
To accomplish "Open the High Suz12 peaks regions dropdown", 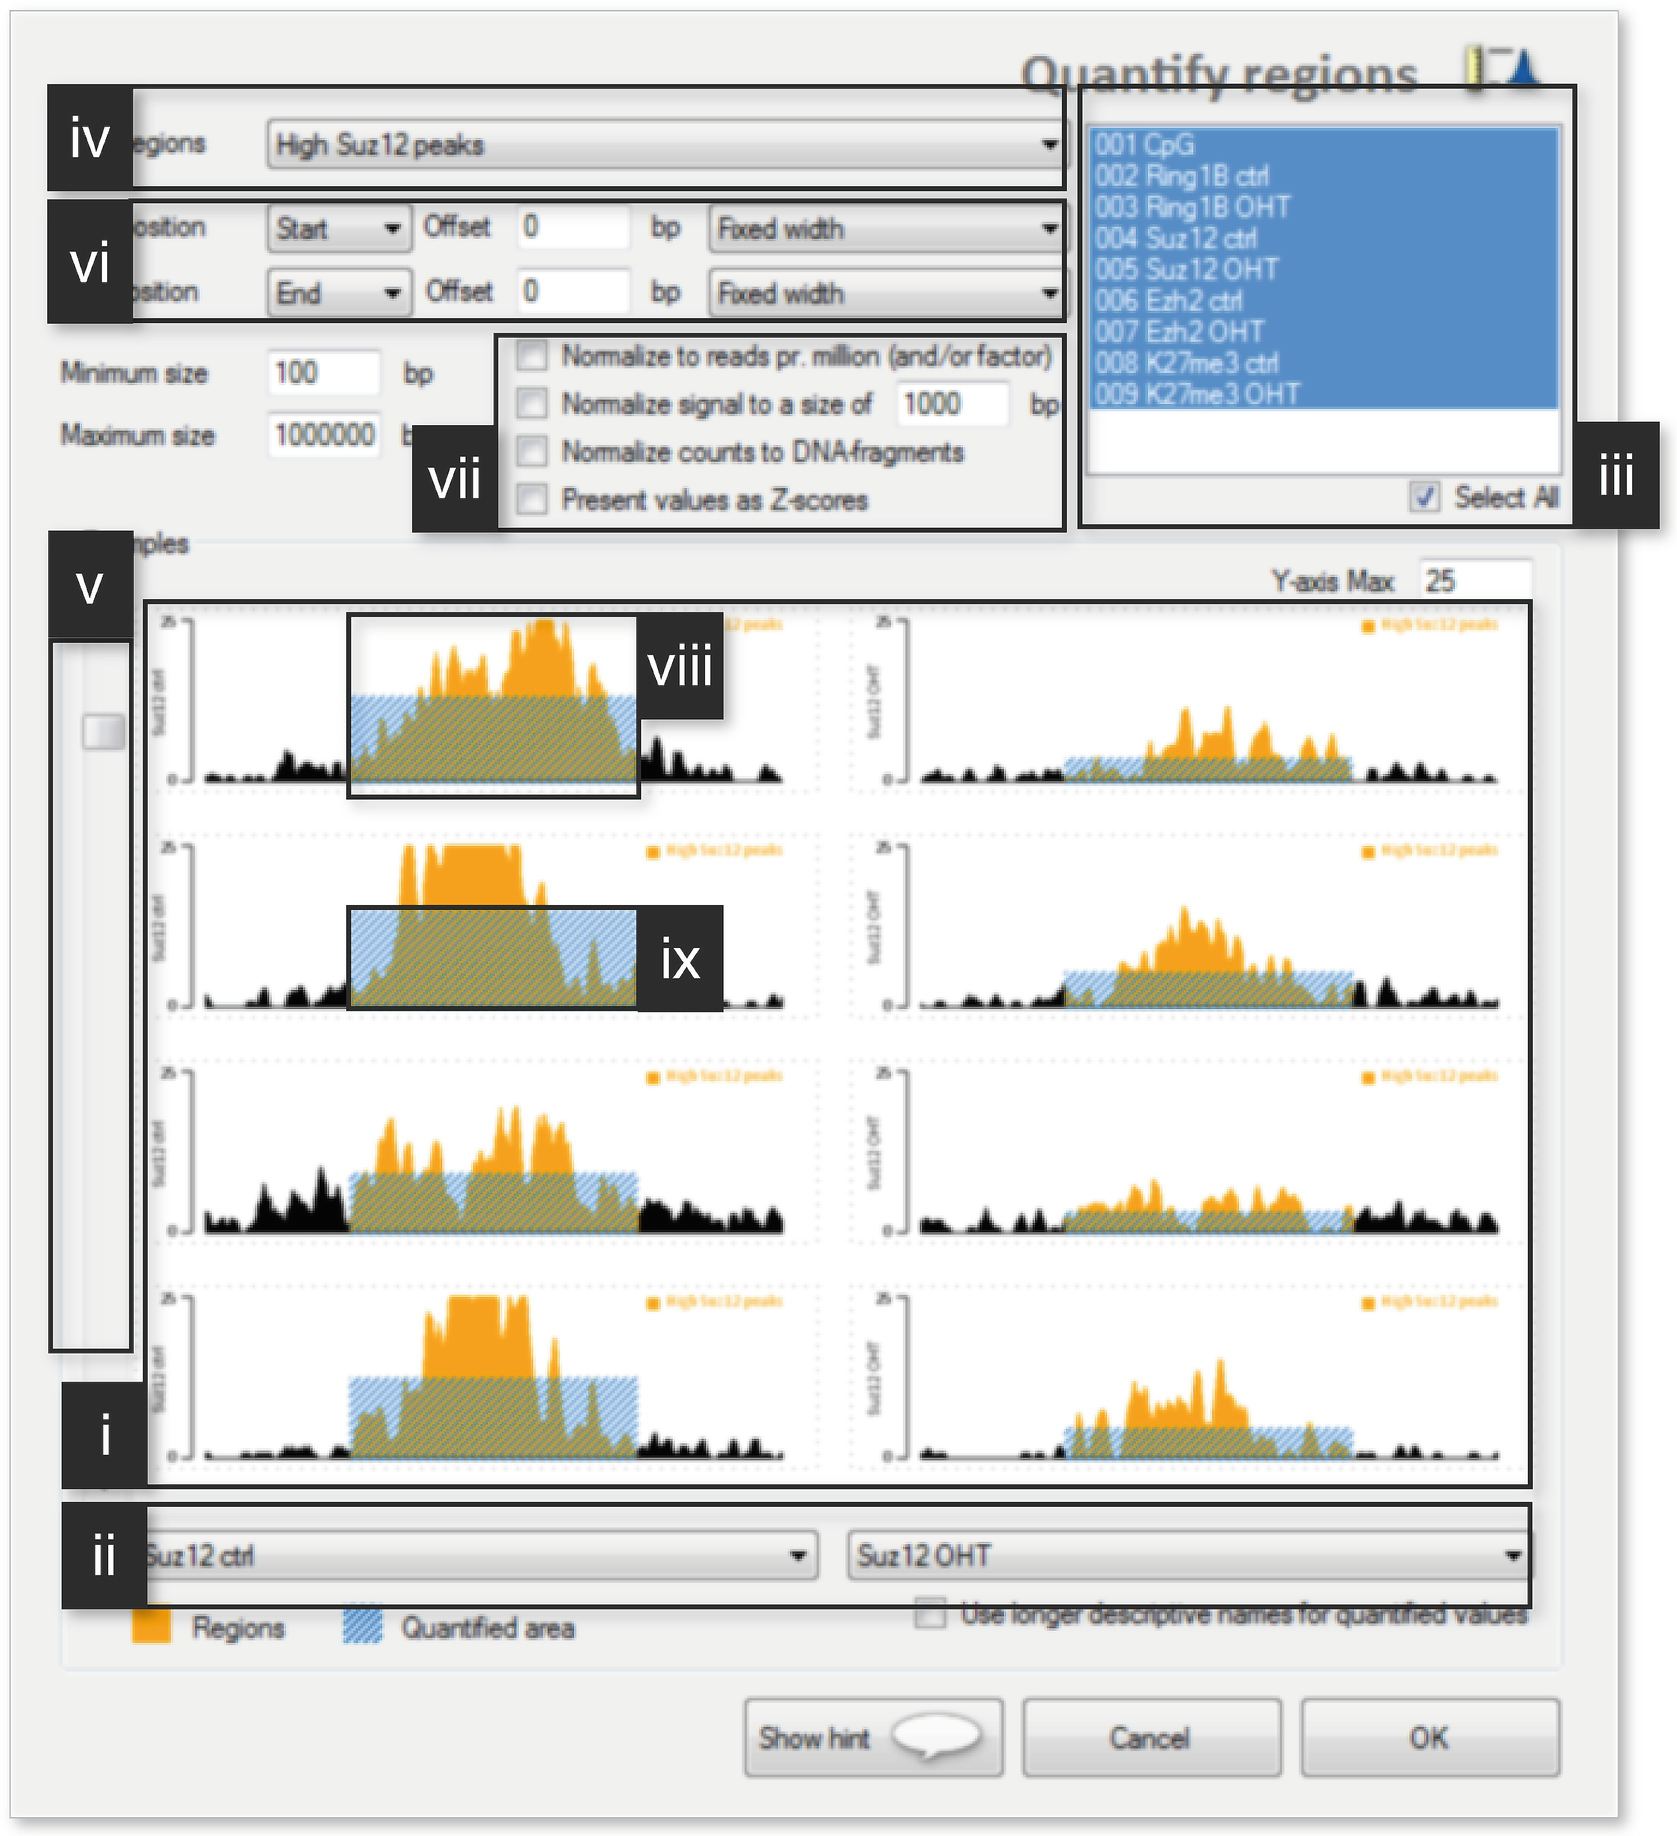I will coord(1048,145).
